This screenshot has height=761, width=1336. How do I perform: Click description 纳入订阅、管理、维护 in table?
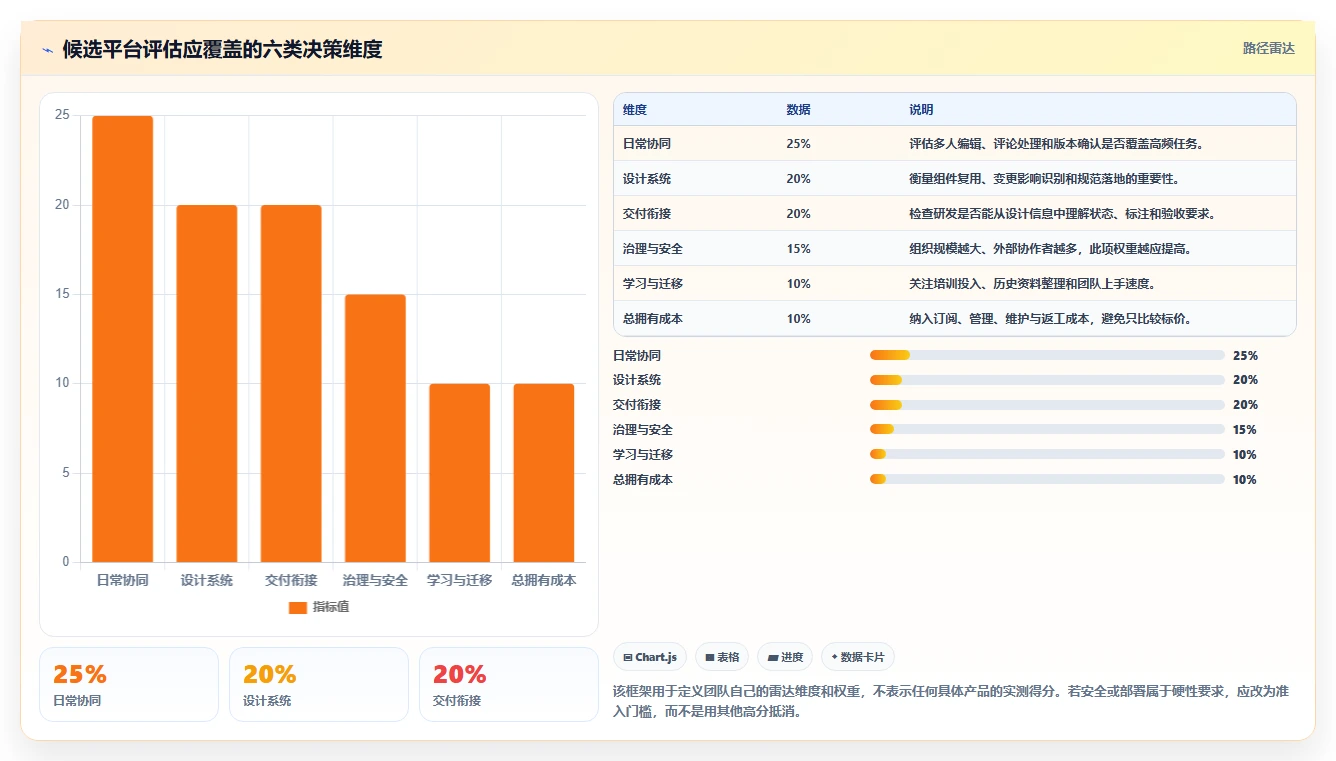pos(1050,319)
